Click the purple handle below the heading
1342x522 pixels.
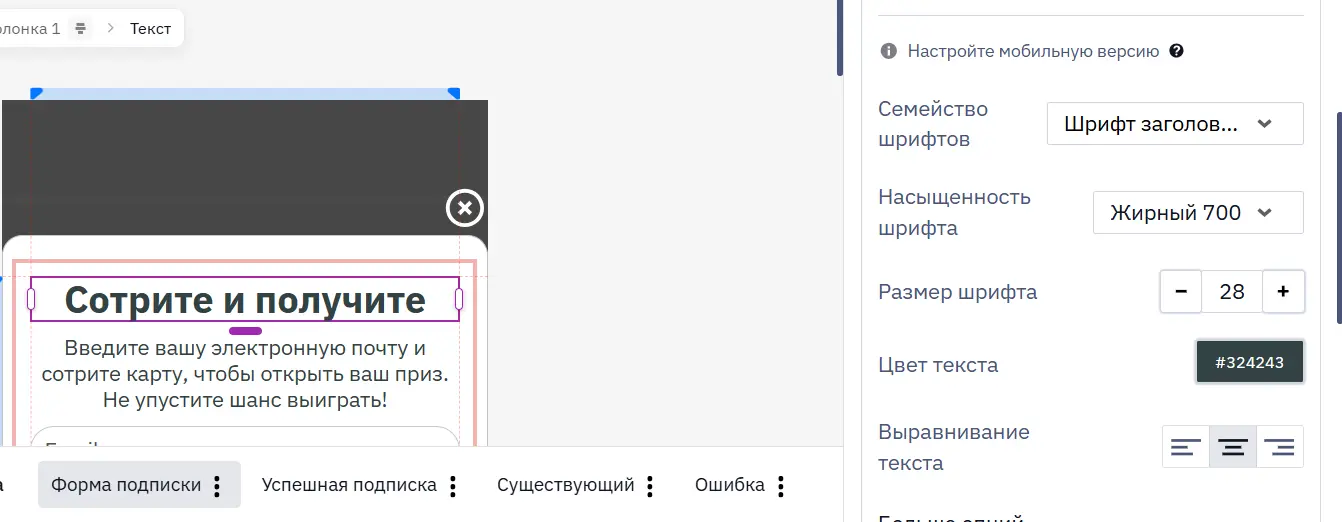(x=245, y=330)
